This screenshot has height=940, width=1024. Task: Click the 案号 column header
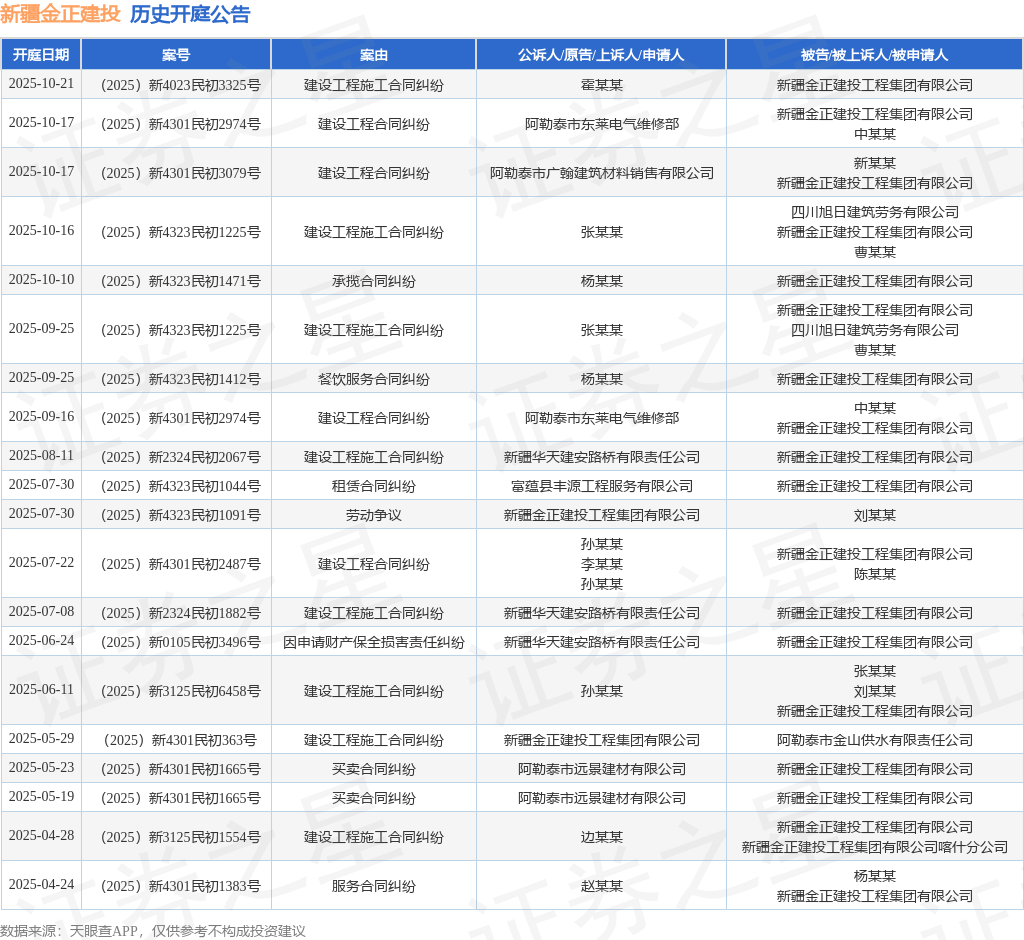coord(176,55)
